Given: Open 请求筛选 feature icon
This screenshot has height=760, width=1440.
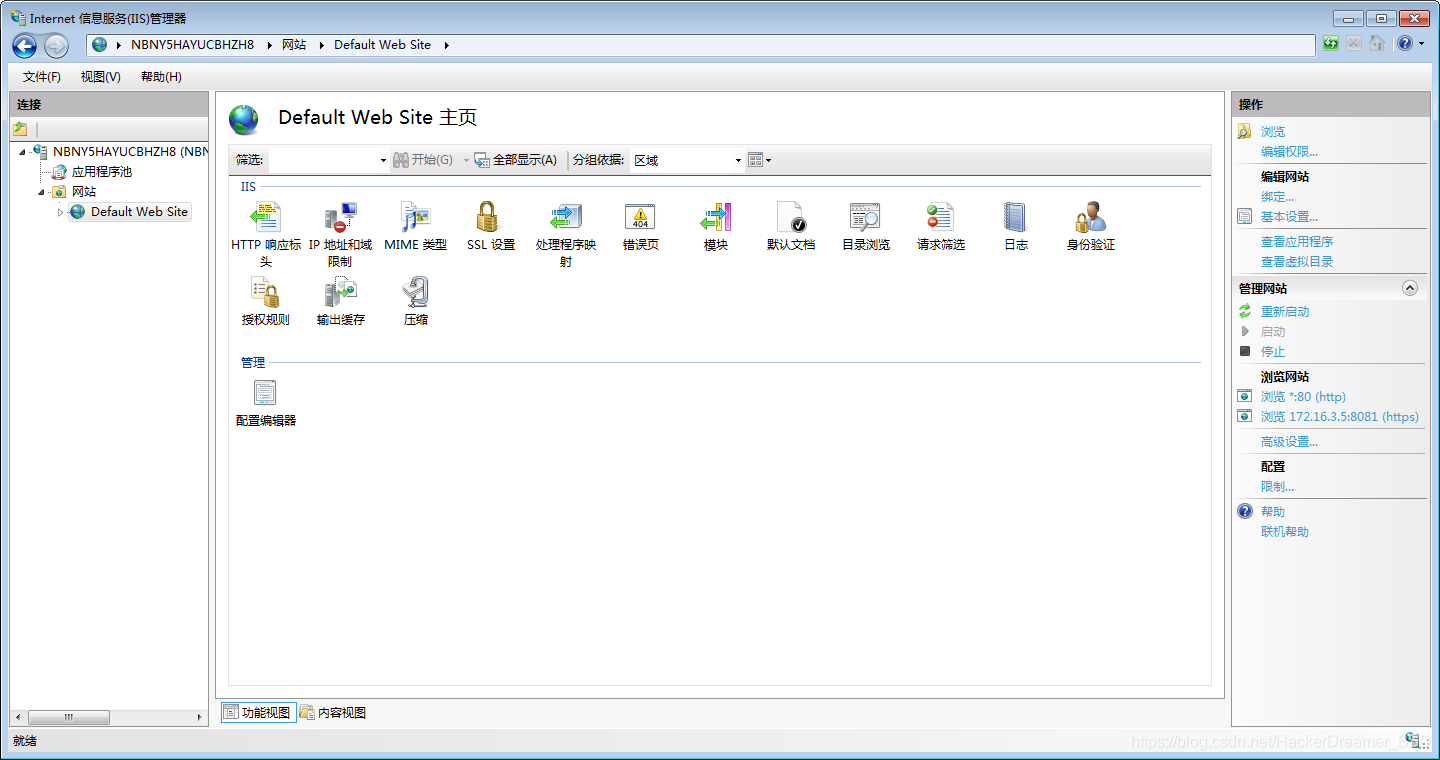Looking at the screenshot, I should (940, 218).
